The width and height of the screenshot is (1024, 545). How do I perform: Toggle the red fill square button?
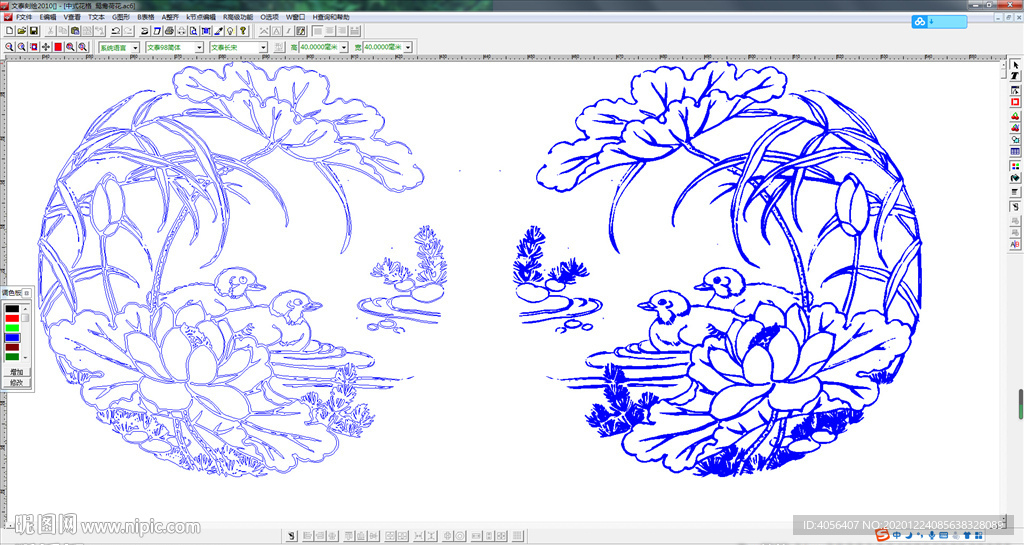tap(58, 47)
